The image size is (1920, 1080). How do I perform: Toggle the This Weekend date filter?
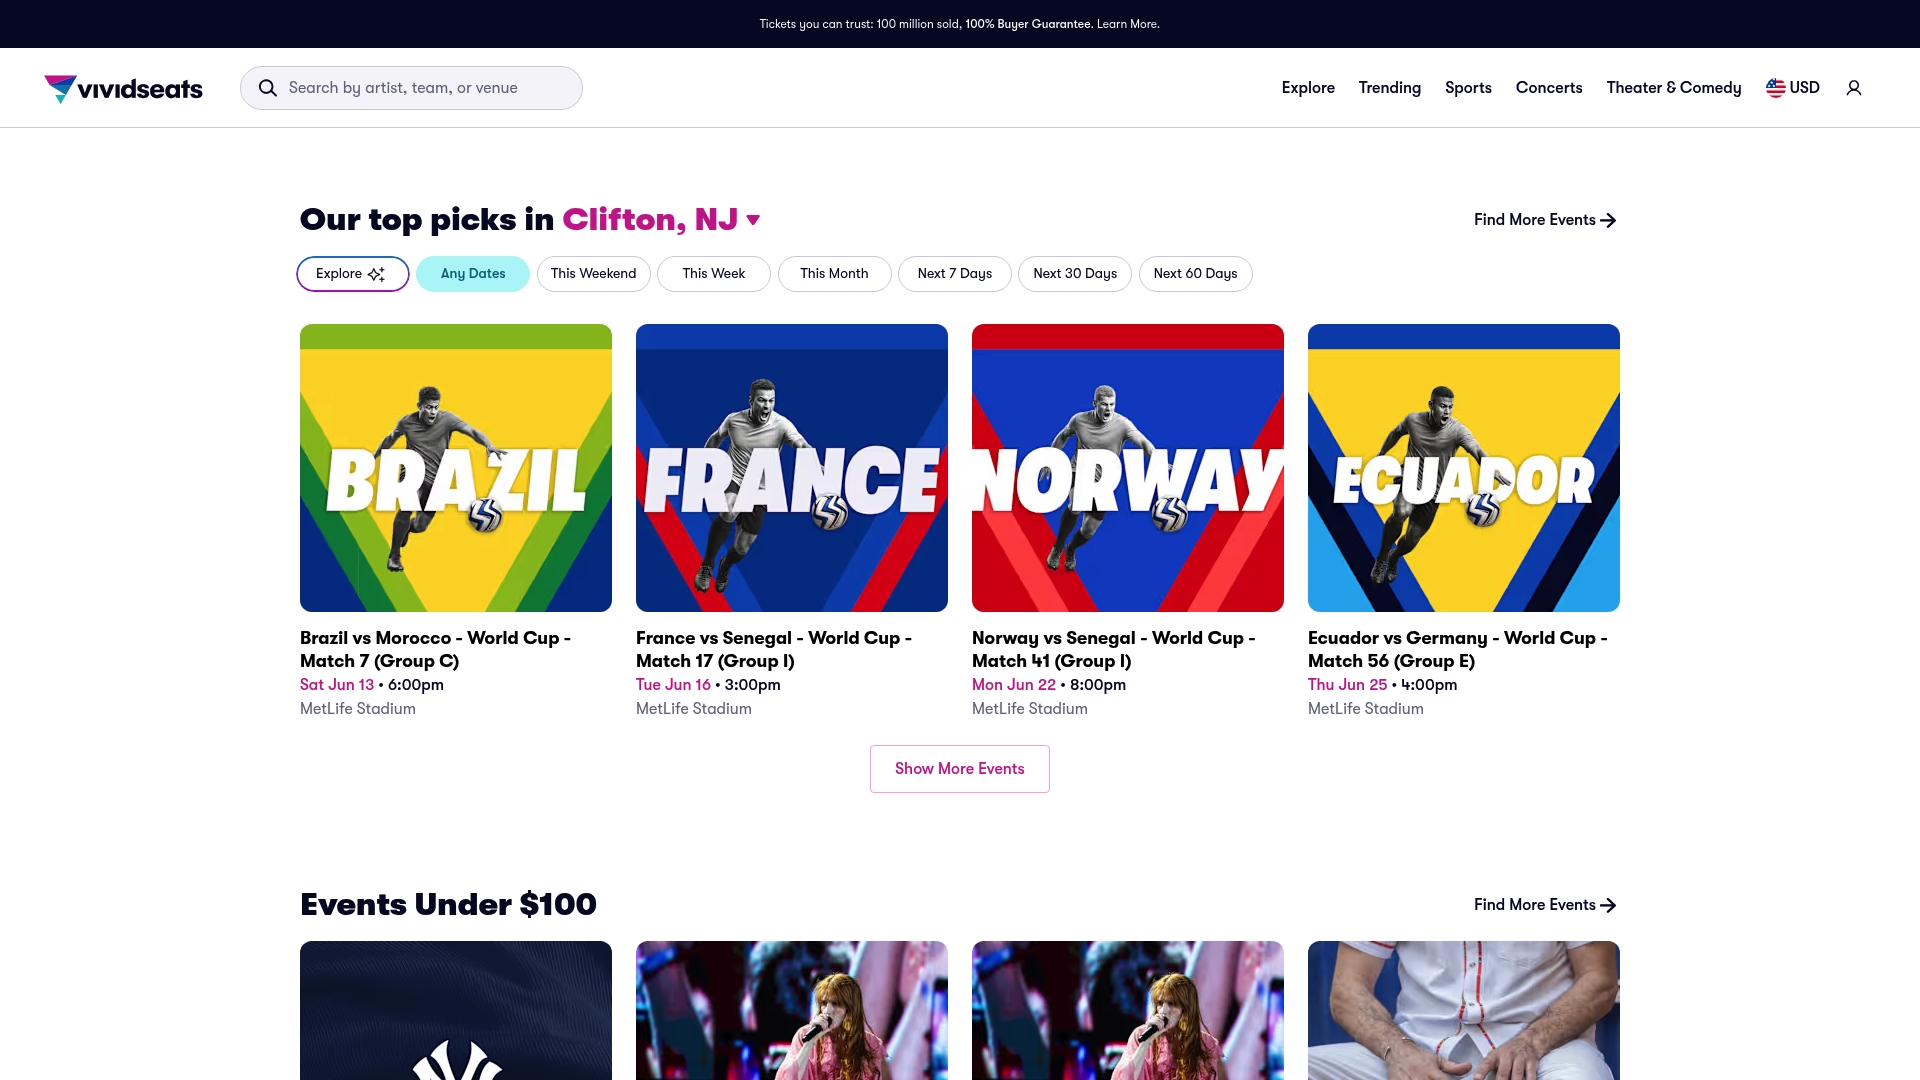coord(593,274)
